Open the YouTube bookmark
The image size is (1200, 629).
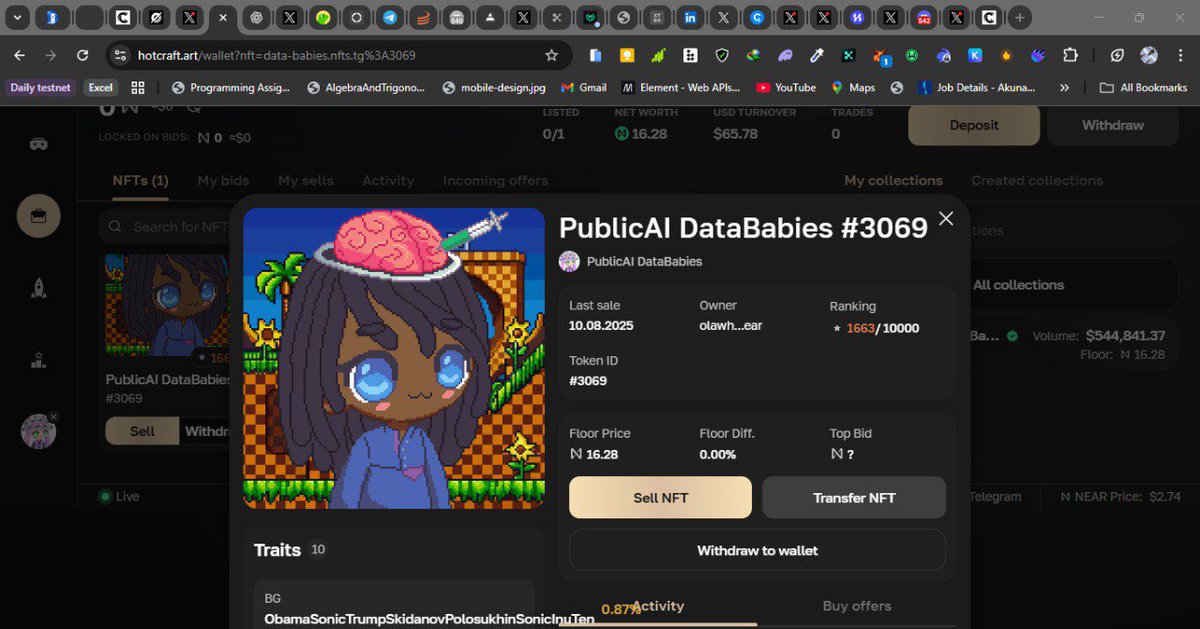(786, 88)
